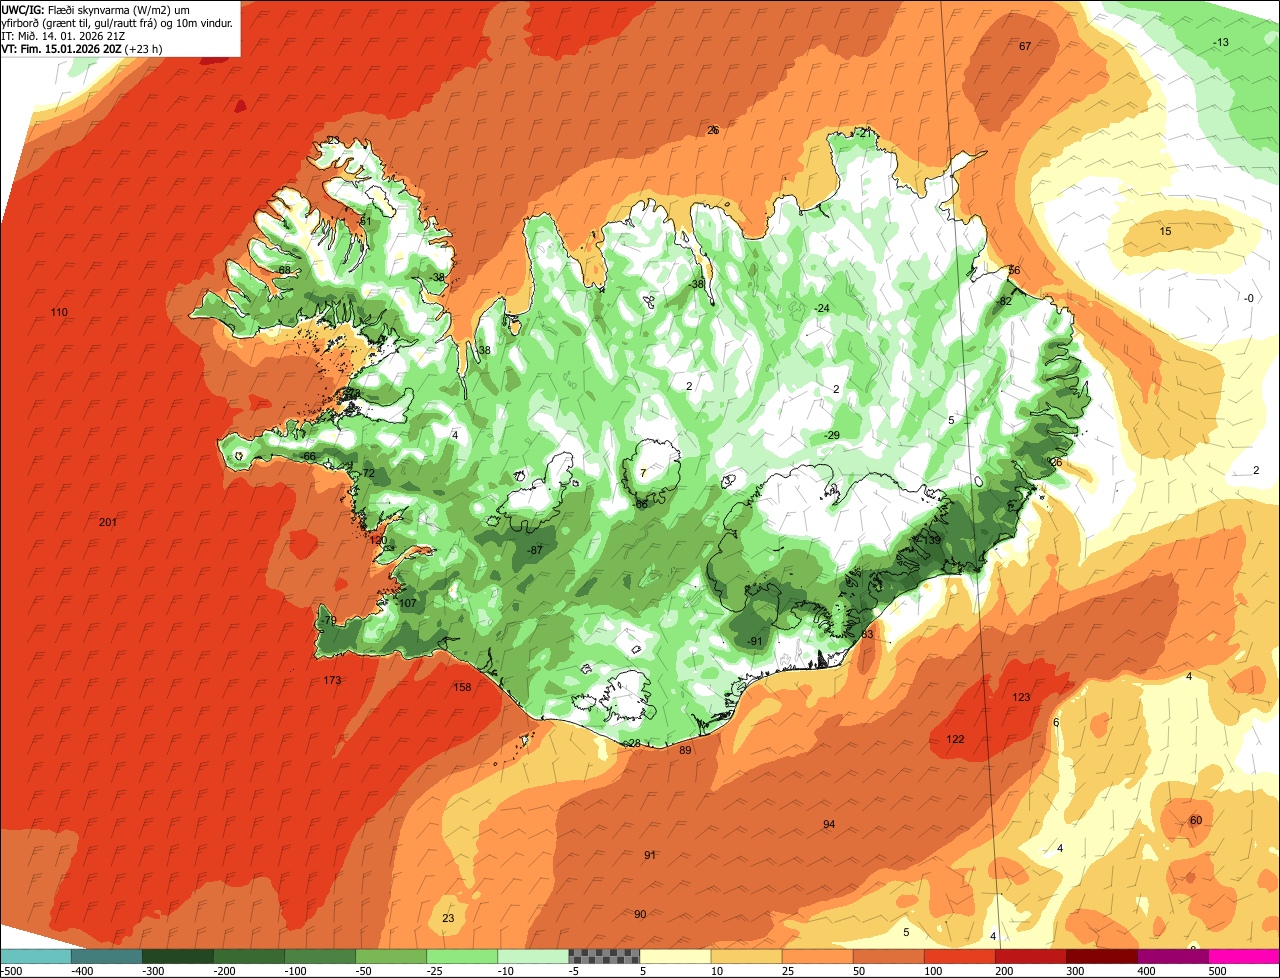Click the flux value "-87" on the map
Screen dimensions: 1280x978
click(535, 550)
